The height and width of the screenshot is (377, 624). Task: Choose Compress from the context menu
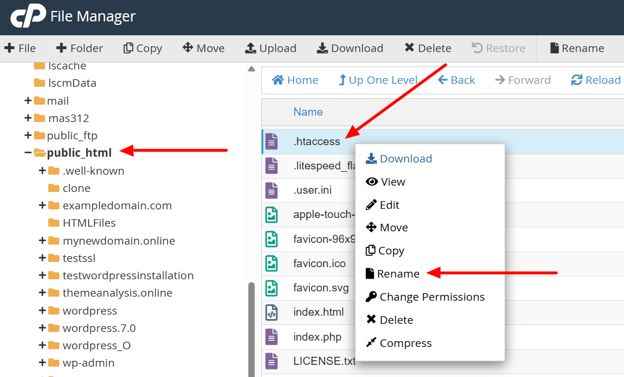pos(398,343)
